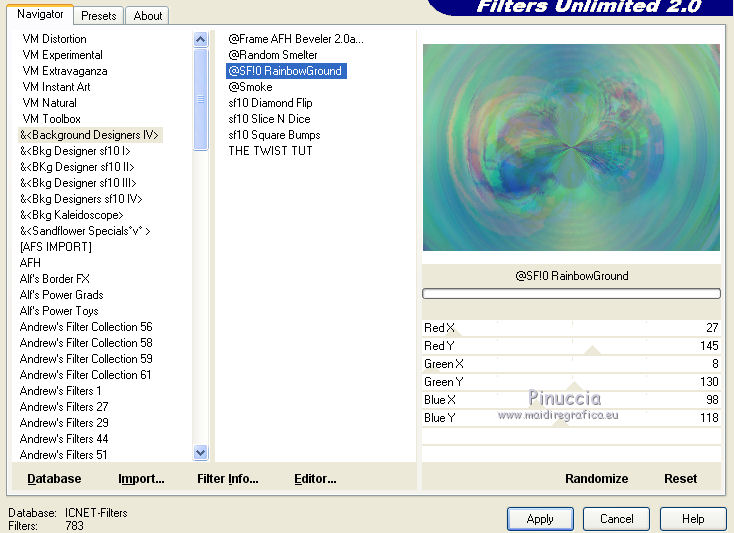Switch to the Navigator tab
The height and width of the screenshot is (533, 734).
(40, 15)
